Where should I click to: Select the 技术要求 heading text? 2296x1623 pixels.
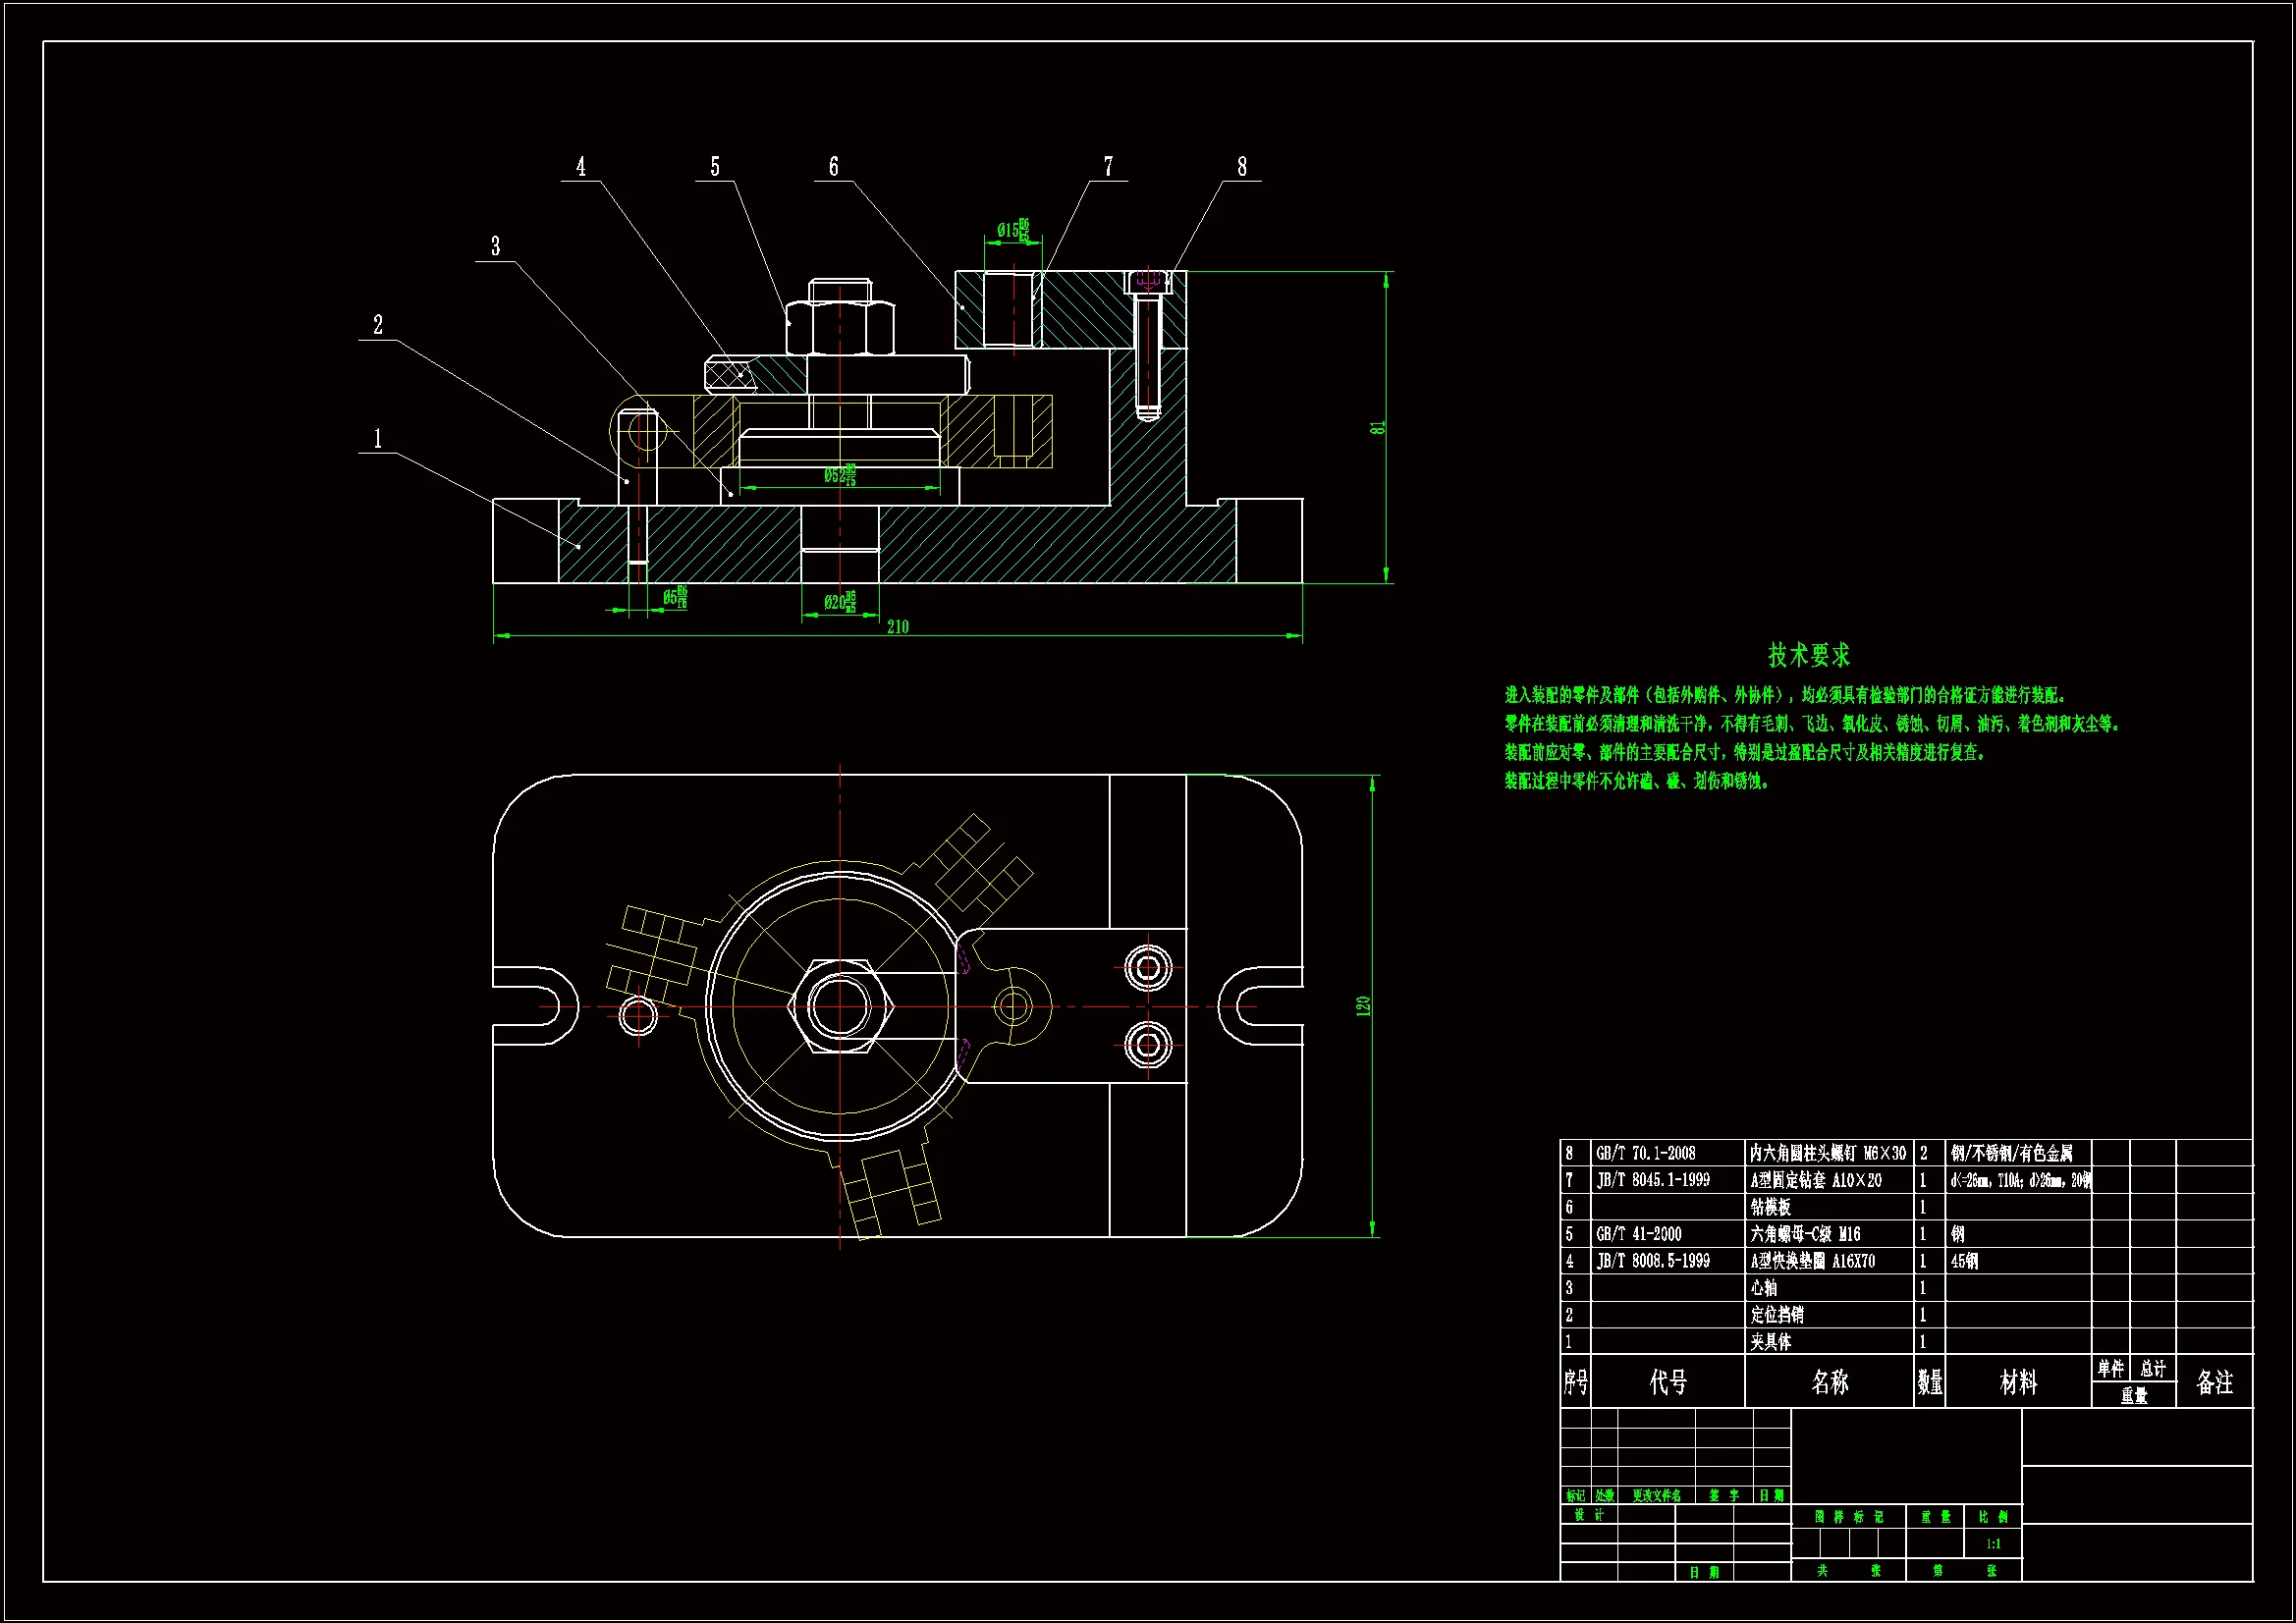(x=1808, y=655)
